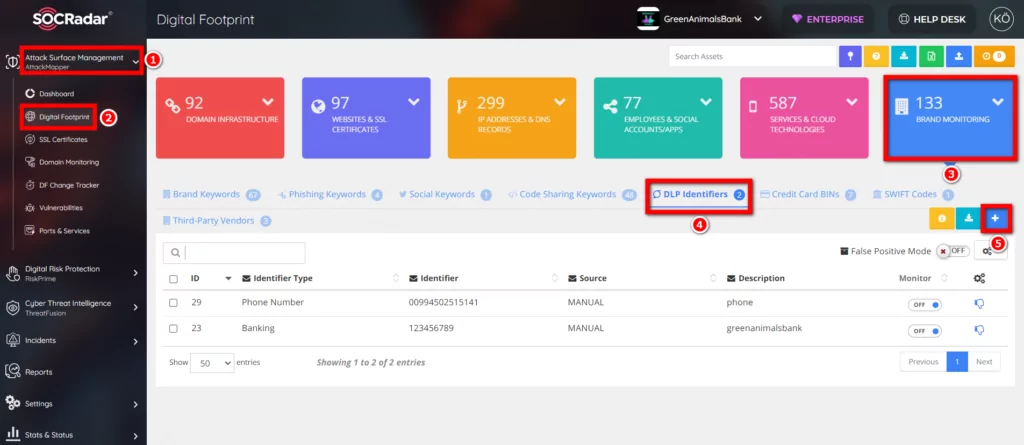1024x445 pixels.
Task: Click the Search Assets input field
Action: 753,56
